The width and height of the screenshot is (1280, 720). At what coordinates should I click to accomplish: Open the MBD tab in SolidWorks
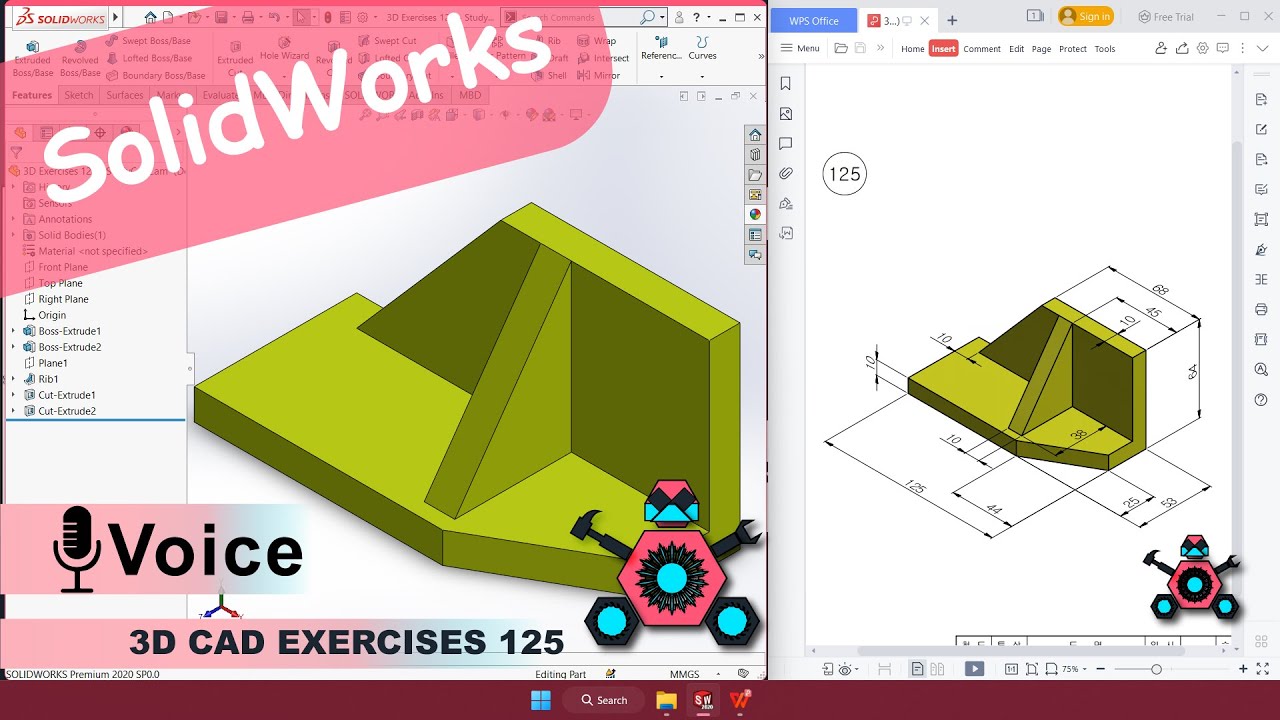pyautogui.click(x=469, y=95)
